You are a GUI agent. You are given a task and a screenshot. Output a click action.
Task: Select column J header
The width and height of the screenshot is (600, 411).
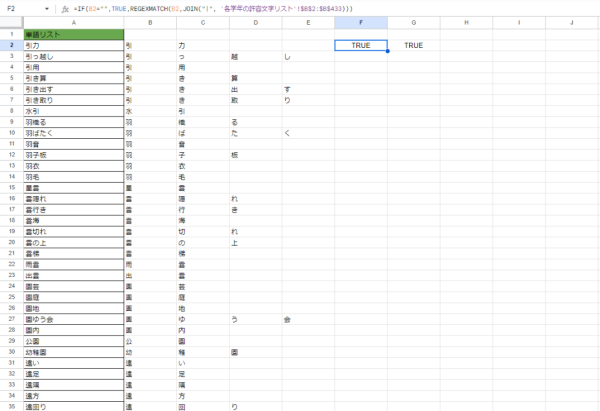(572, 22)
